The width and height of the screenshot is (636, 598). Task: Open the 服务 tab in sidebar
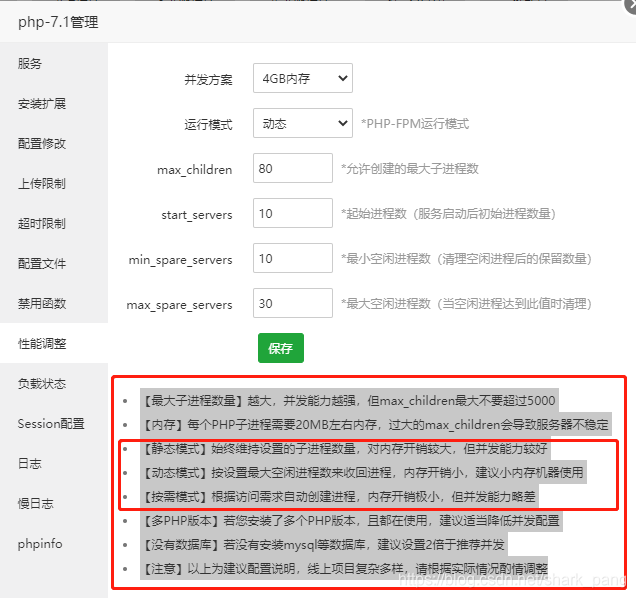[54, 63]
